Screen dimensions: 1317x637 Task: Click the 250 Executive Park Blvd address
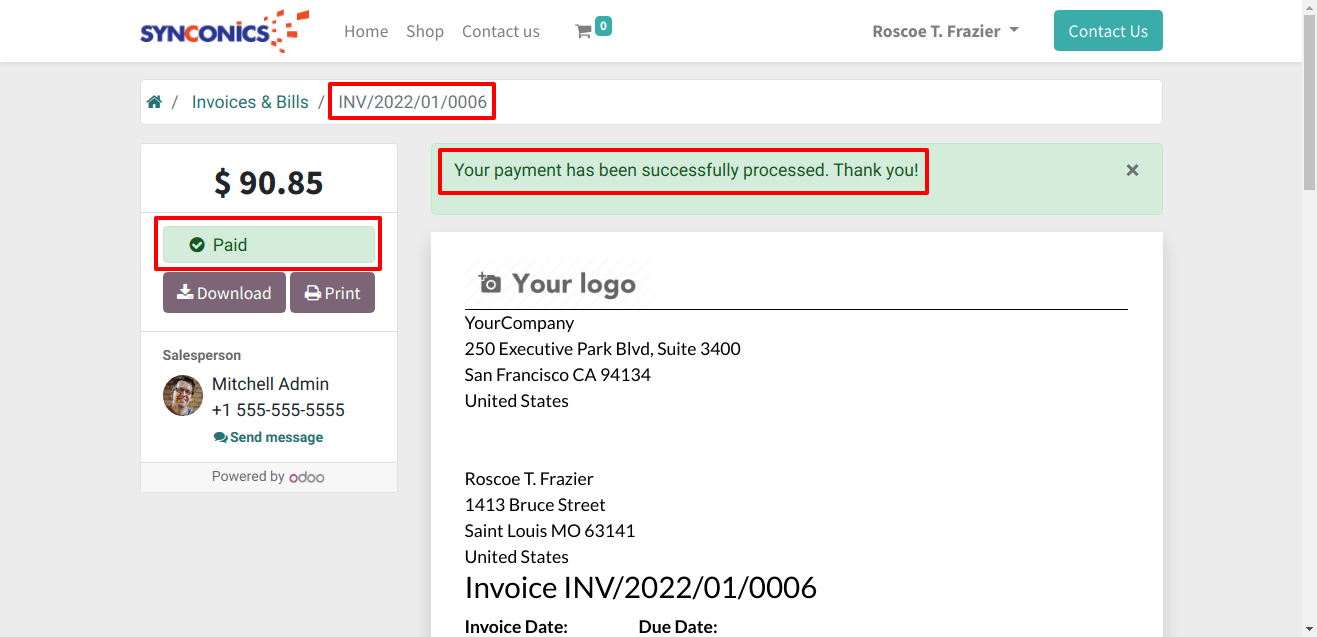603,349
